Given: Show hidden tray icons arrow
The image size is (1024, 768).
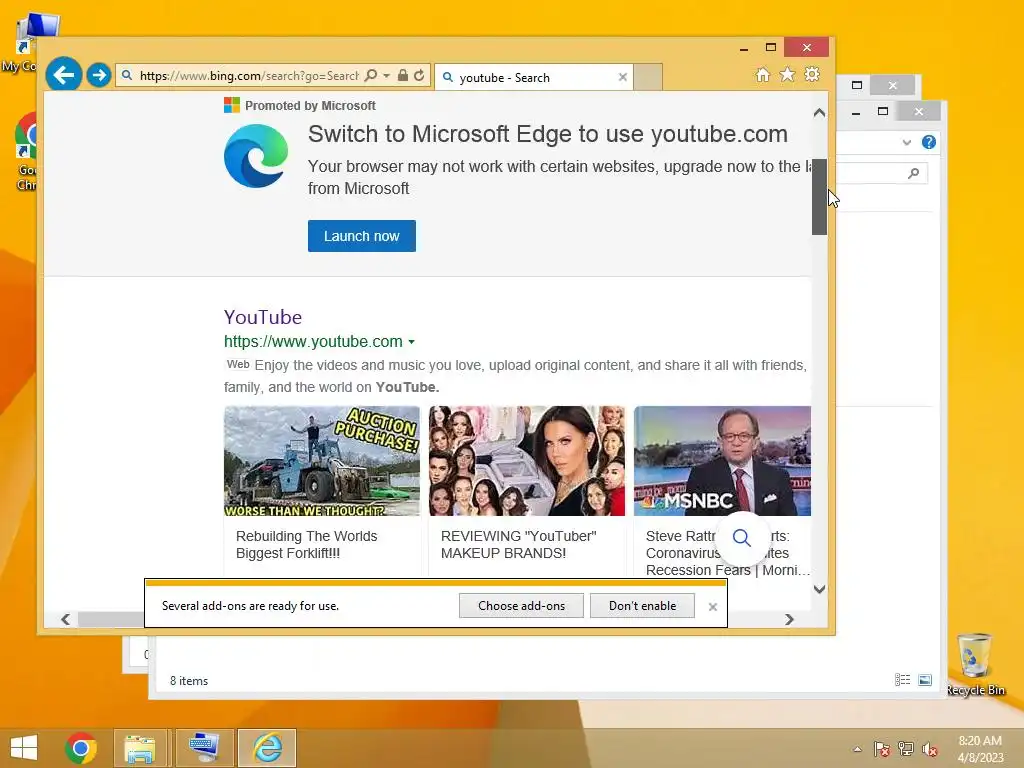Looking at the screenshot, I should click(857, 749).
